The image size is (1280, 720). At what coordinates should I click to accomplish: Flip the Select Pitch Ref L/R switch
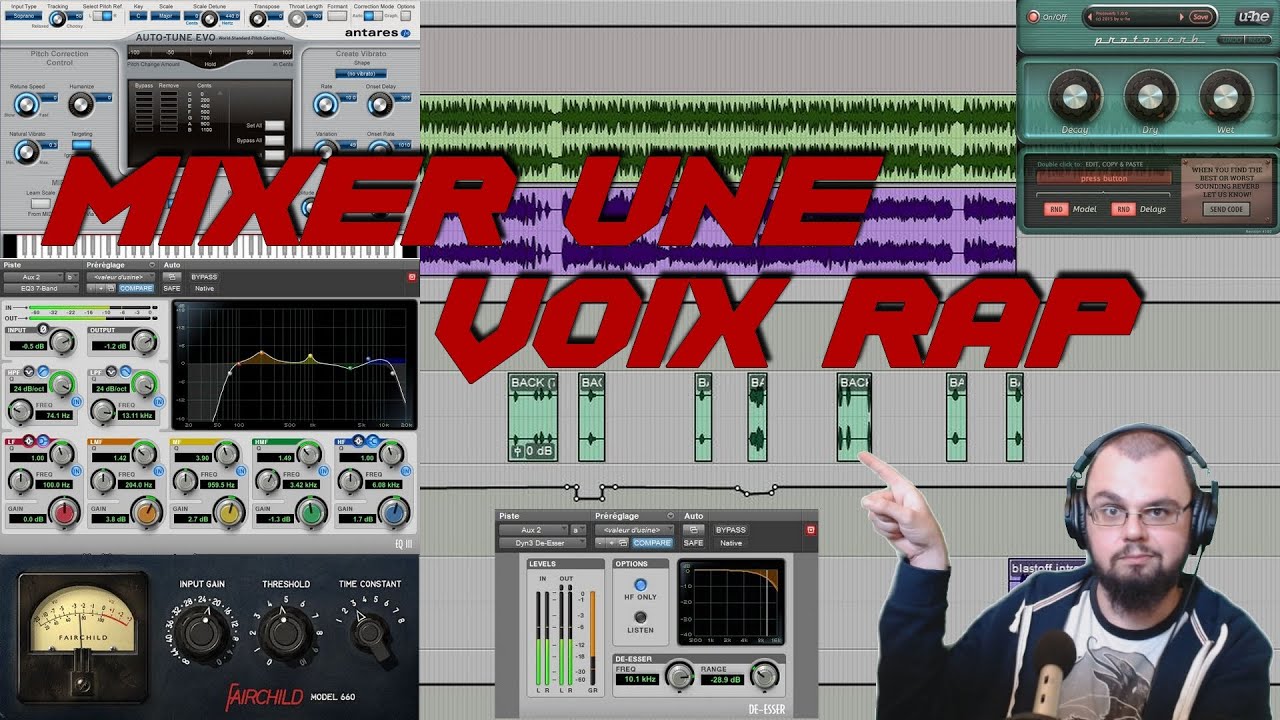(x=103, y=16)
